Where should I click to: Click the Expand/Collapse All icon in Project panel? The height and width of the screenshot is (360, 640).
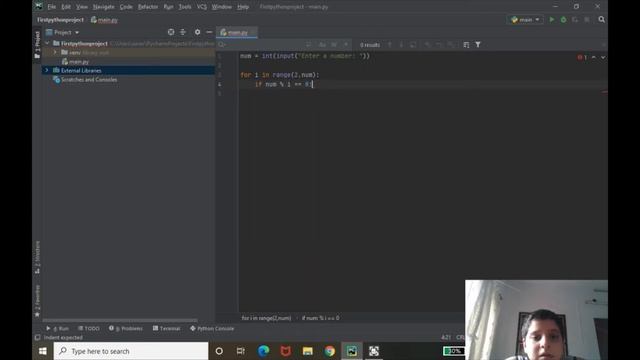(183, 32)
